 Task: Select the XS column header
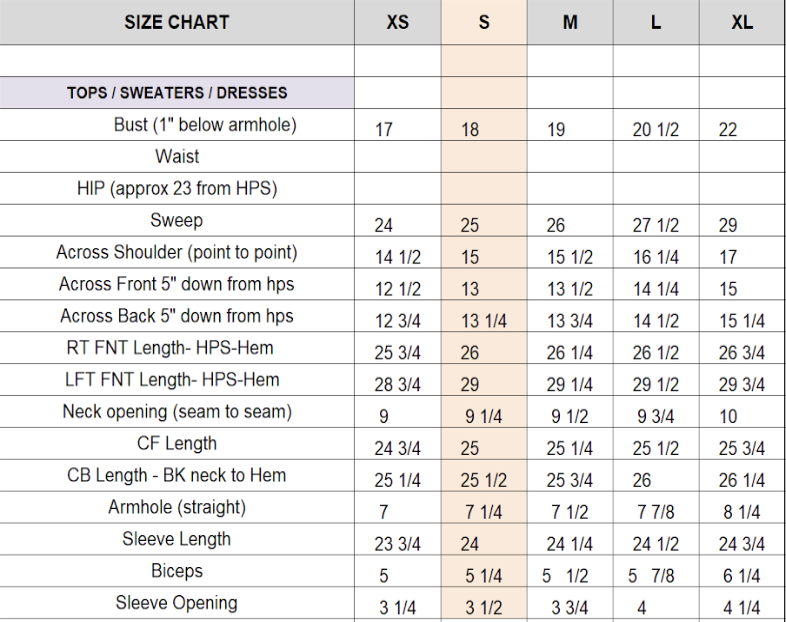click(x=398, y=22)
